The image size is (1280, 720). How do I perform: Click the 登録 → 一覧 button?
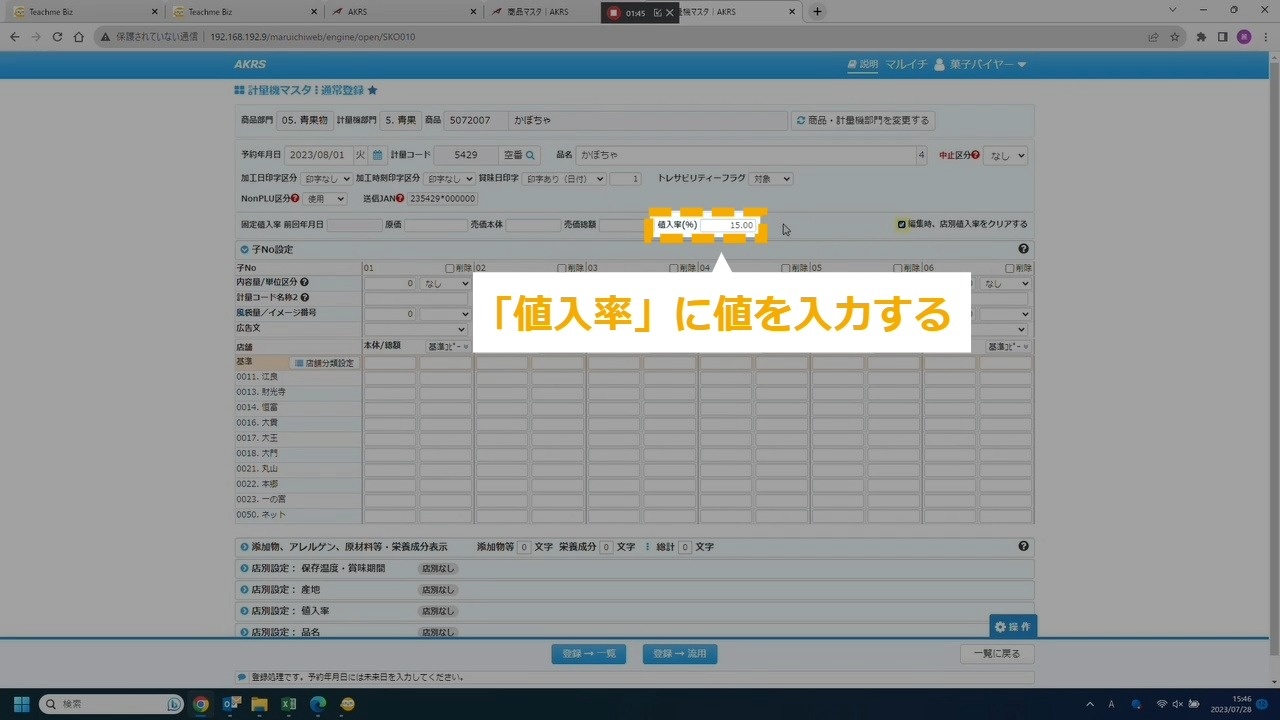[588, 653]
